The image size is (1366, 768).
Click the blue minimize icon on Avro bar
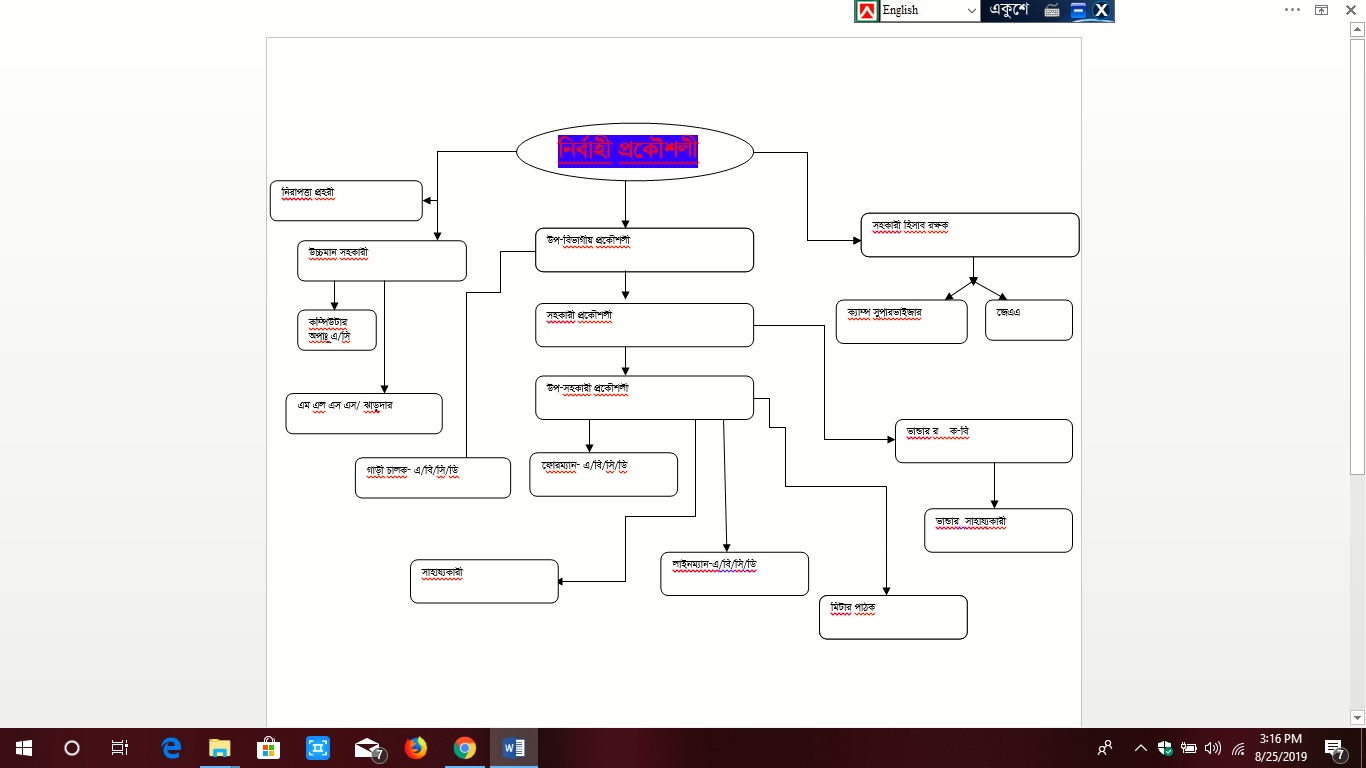coord(1078,10)
